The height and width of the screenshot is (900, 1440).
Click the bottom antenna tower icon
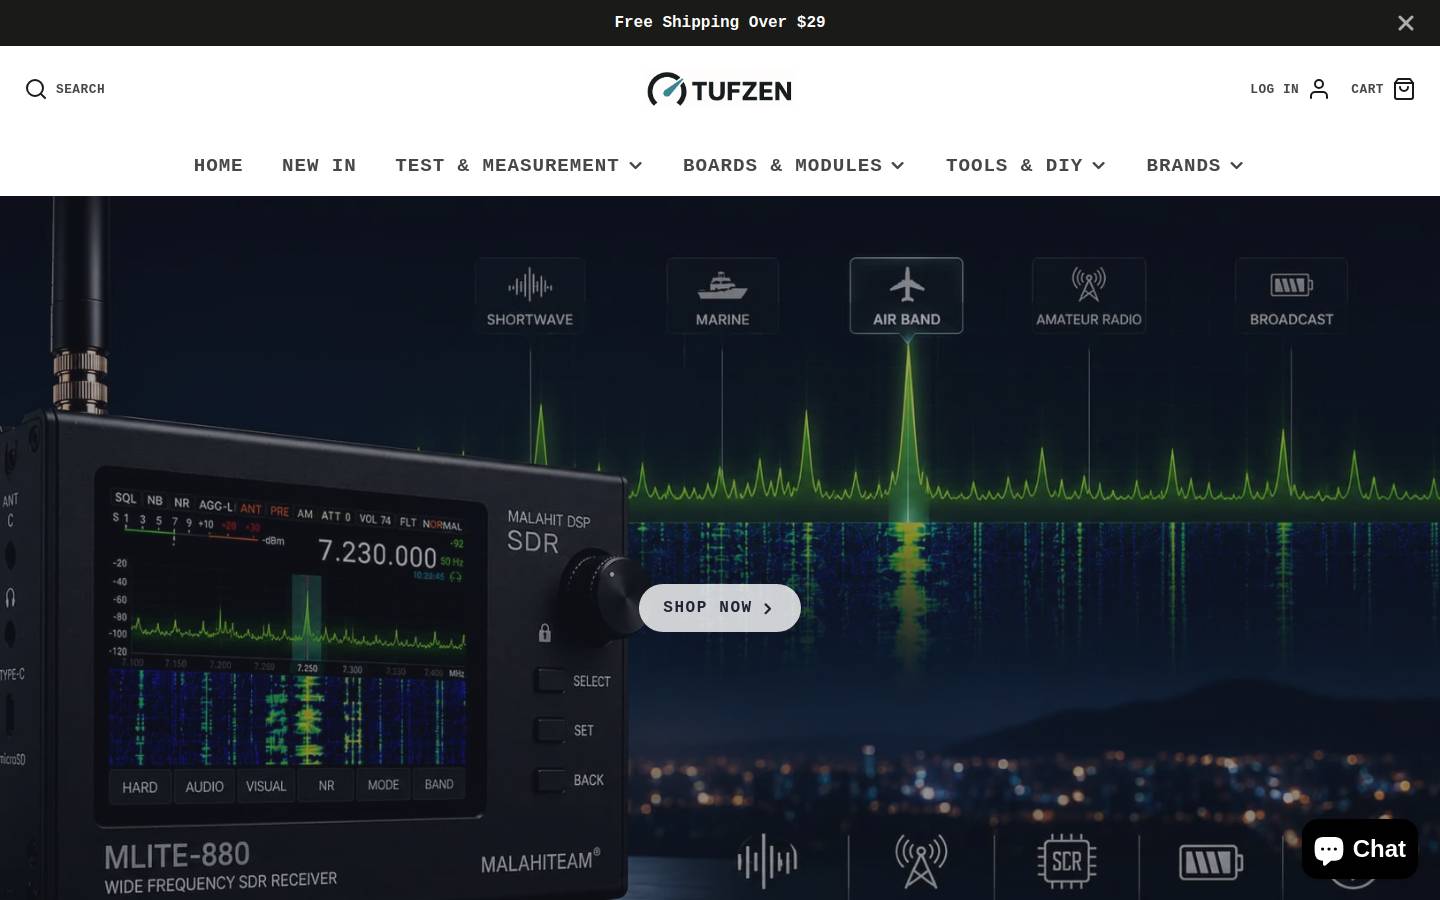pyautogui.click(x=921, y=861)
